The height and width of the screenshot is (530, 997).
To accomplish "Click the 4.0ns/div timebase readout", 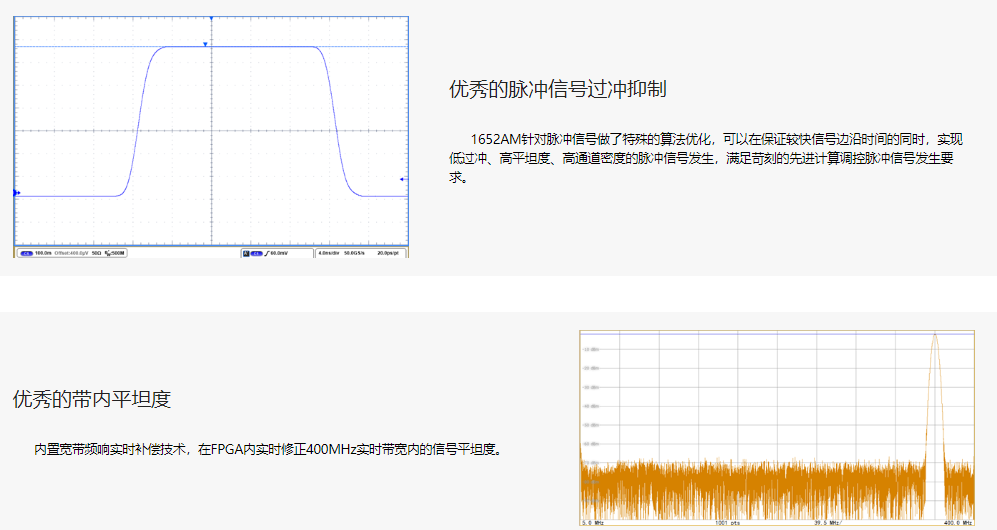I will pyautogui.click(x=329, y=253).
